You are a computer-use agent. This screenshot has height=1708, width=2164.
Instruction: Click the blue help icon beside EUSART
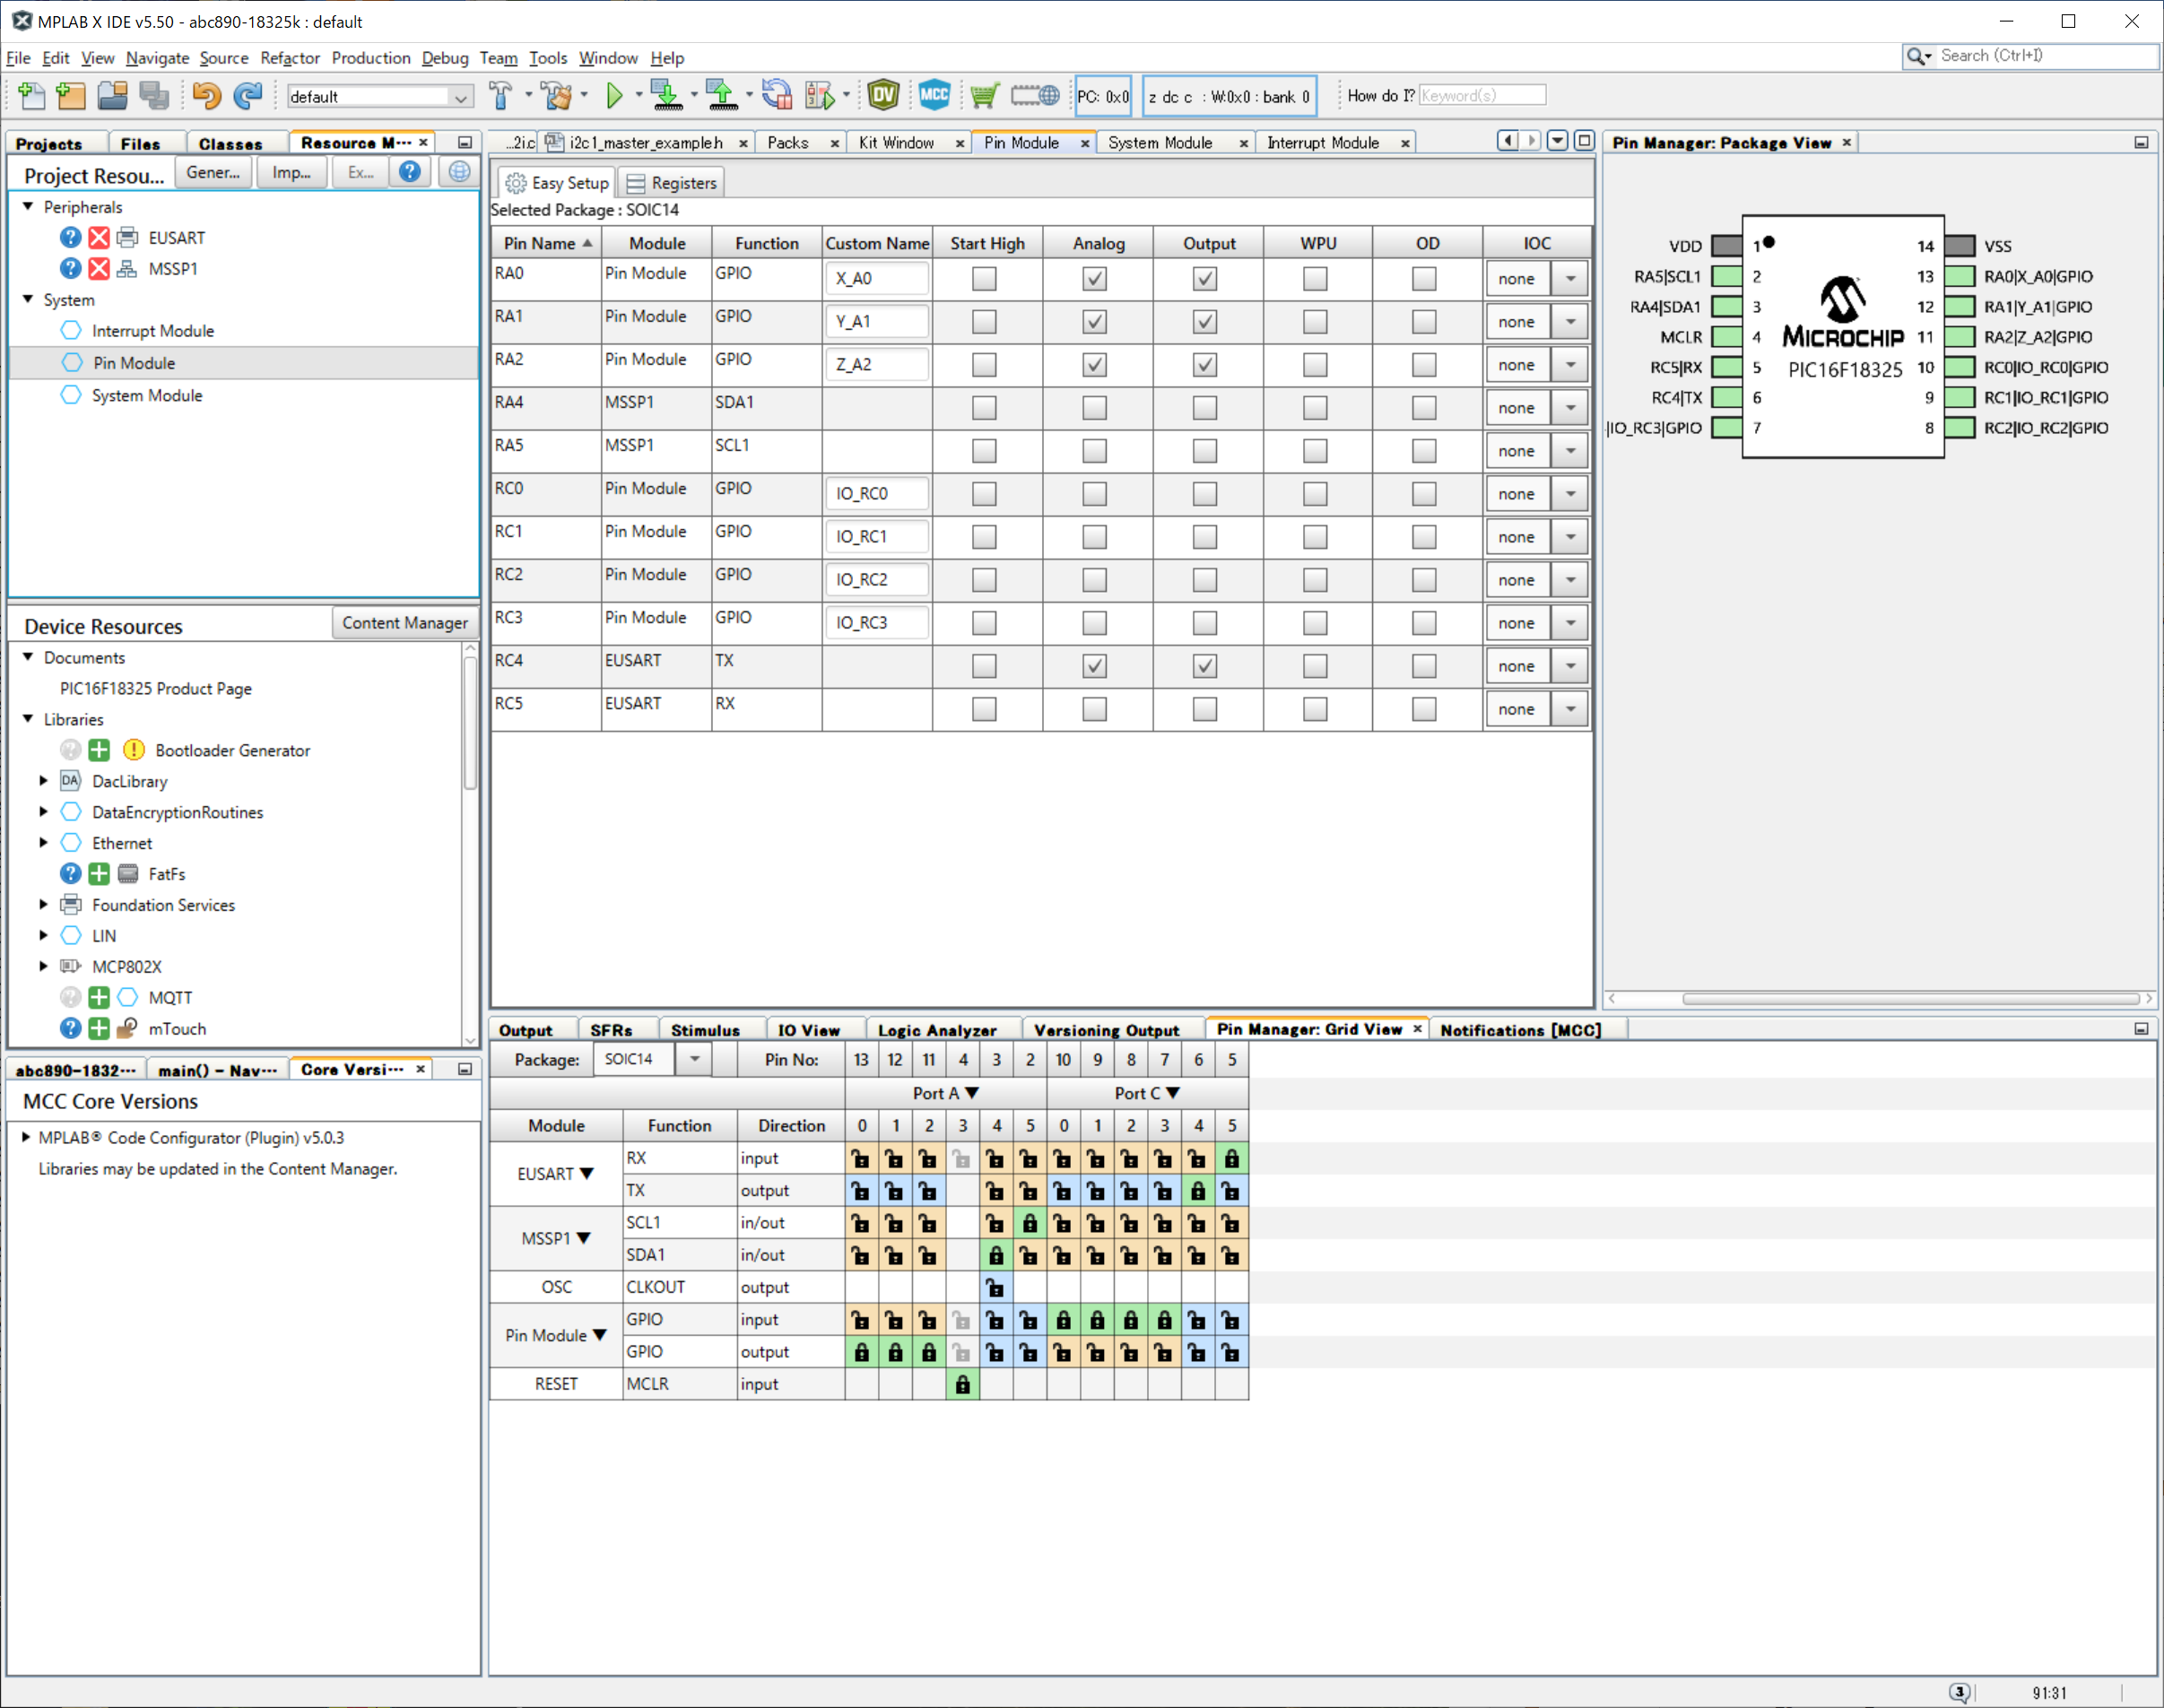(x=70, y=238)
